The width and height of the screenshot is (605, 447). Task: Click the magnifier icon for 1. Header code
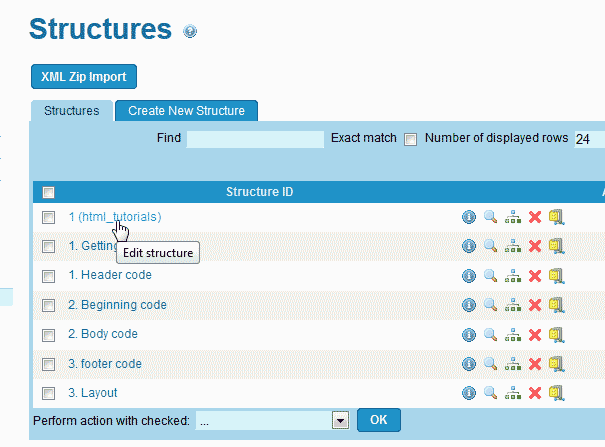click(x=490, y=276)
